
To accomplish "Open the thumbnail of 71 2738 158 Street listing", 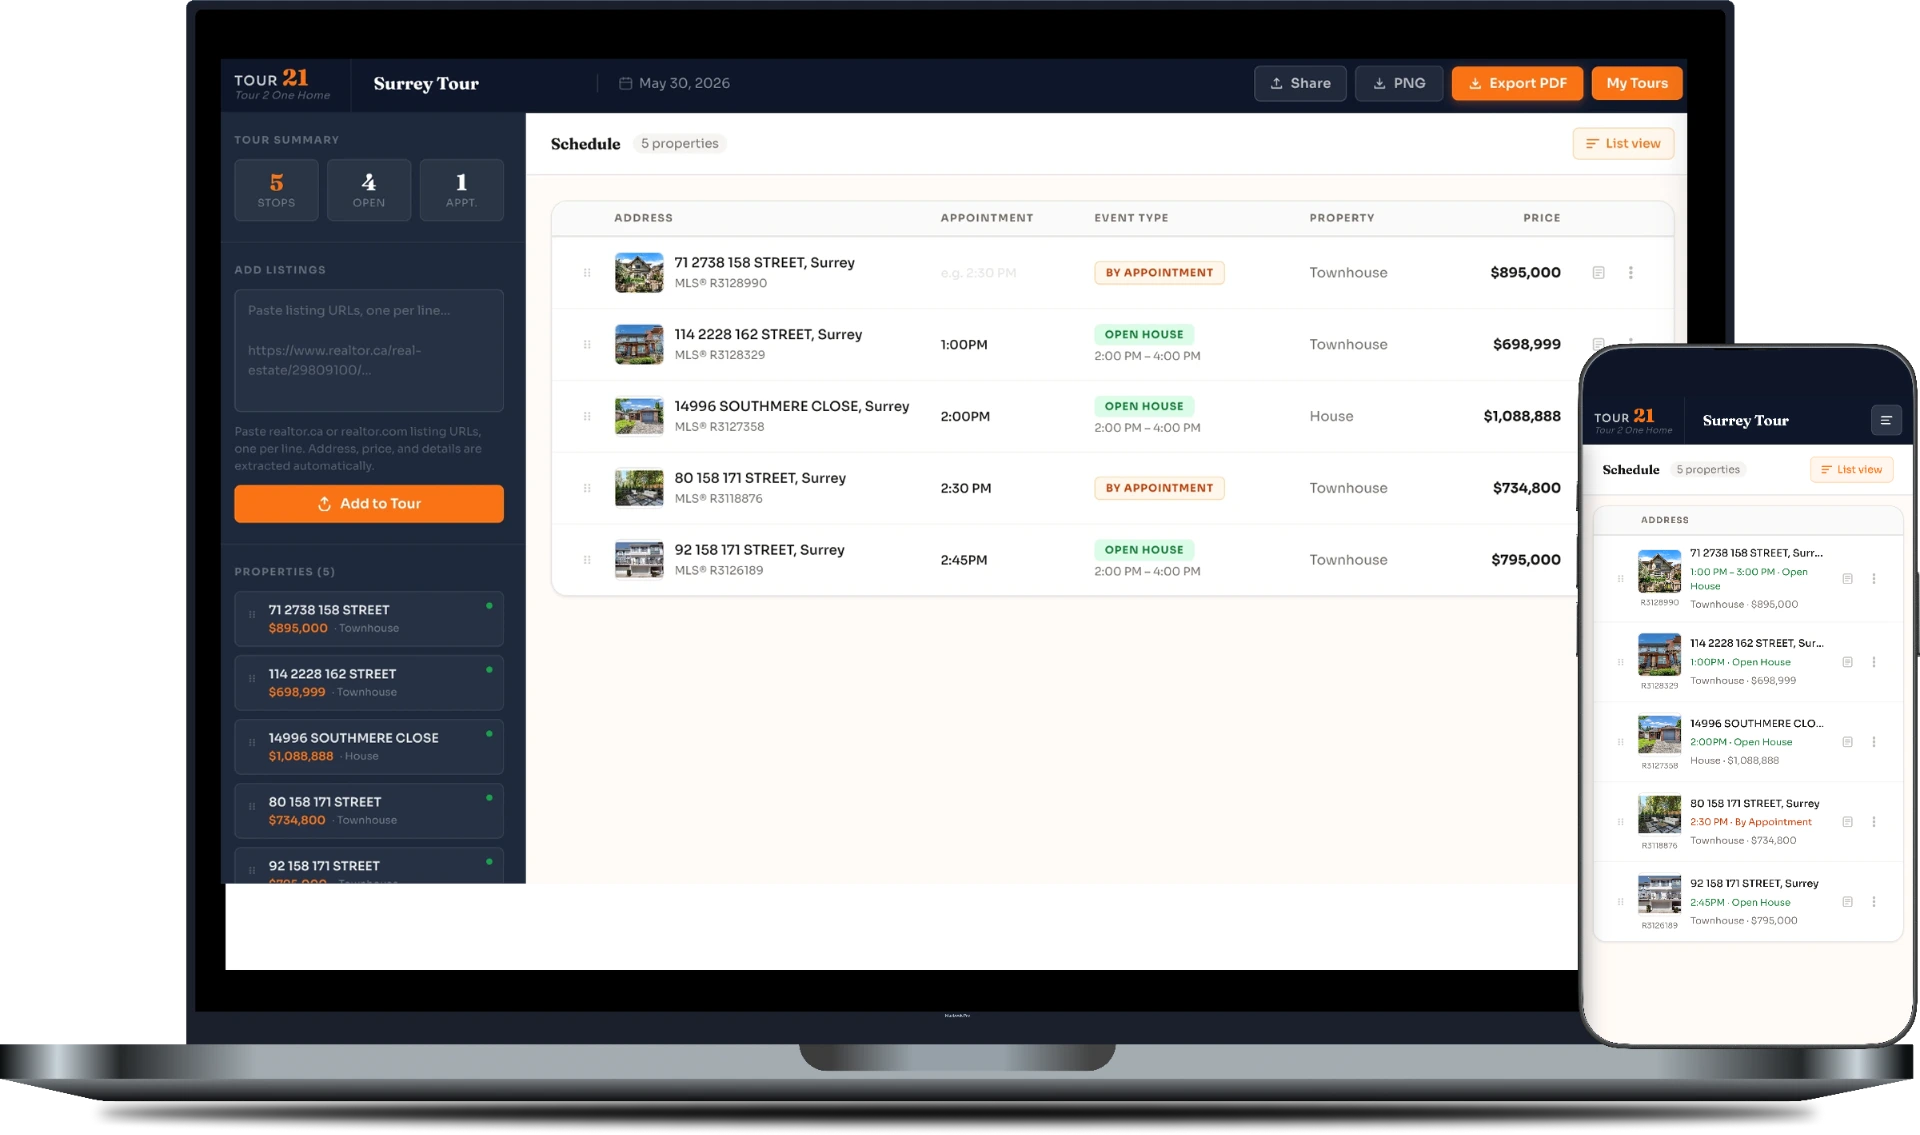I will pos(639,272).
